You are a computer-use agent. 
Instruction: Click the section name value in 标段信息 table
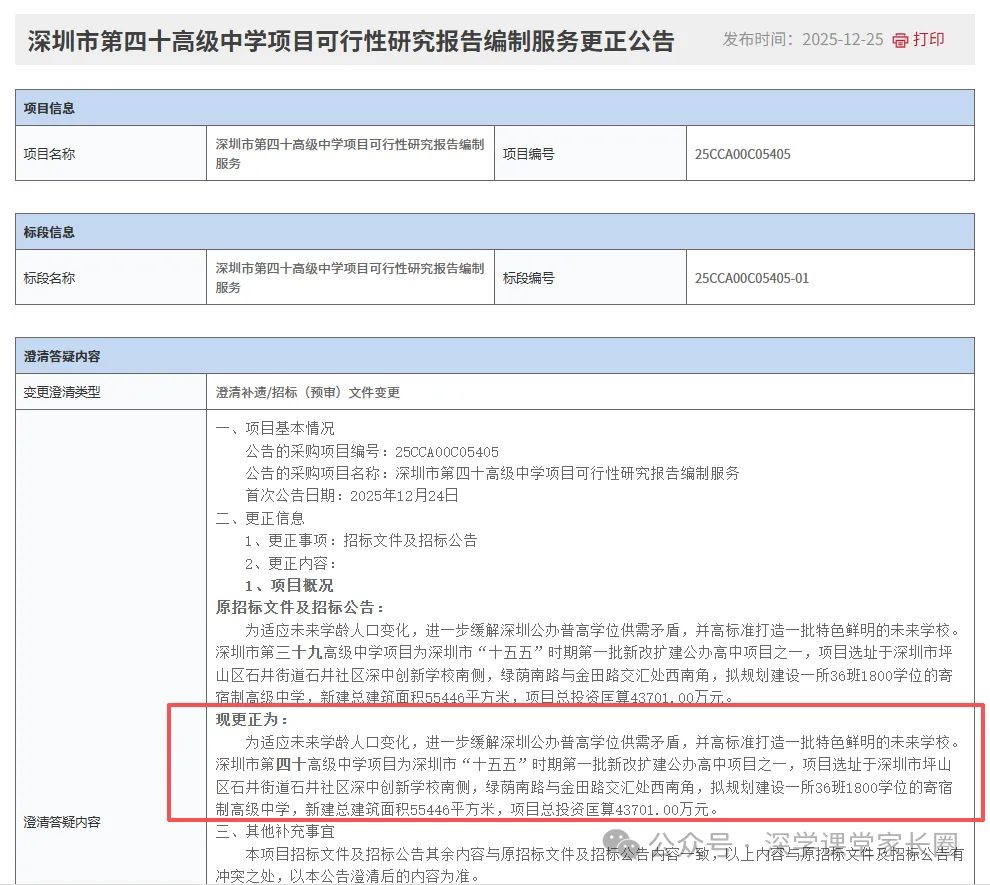350,278
